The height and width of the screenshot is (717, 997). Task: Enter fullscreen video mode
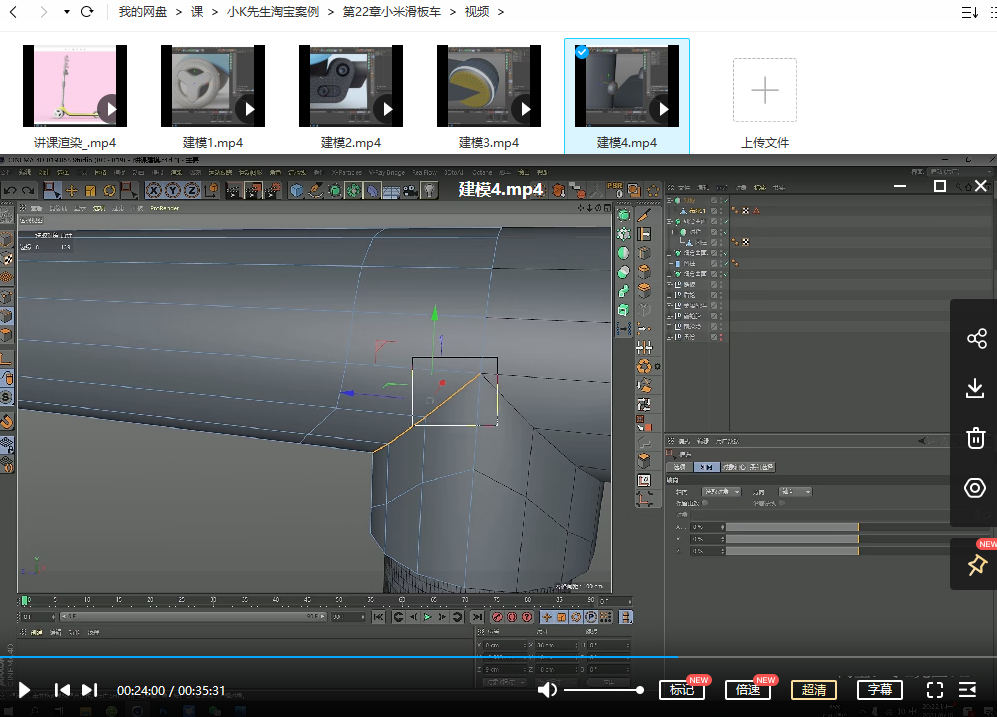[x=935, y=690]
